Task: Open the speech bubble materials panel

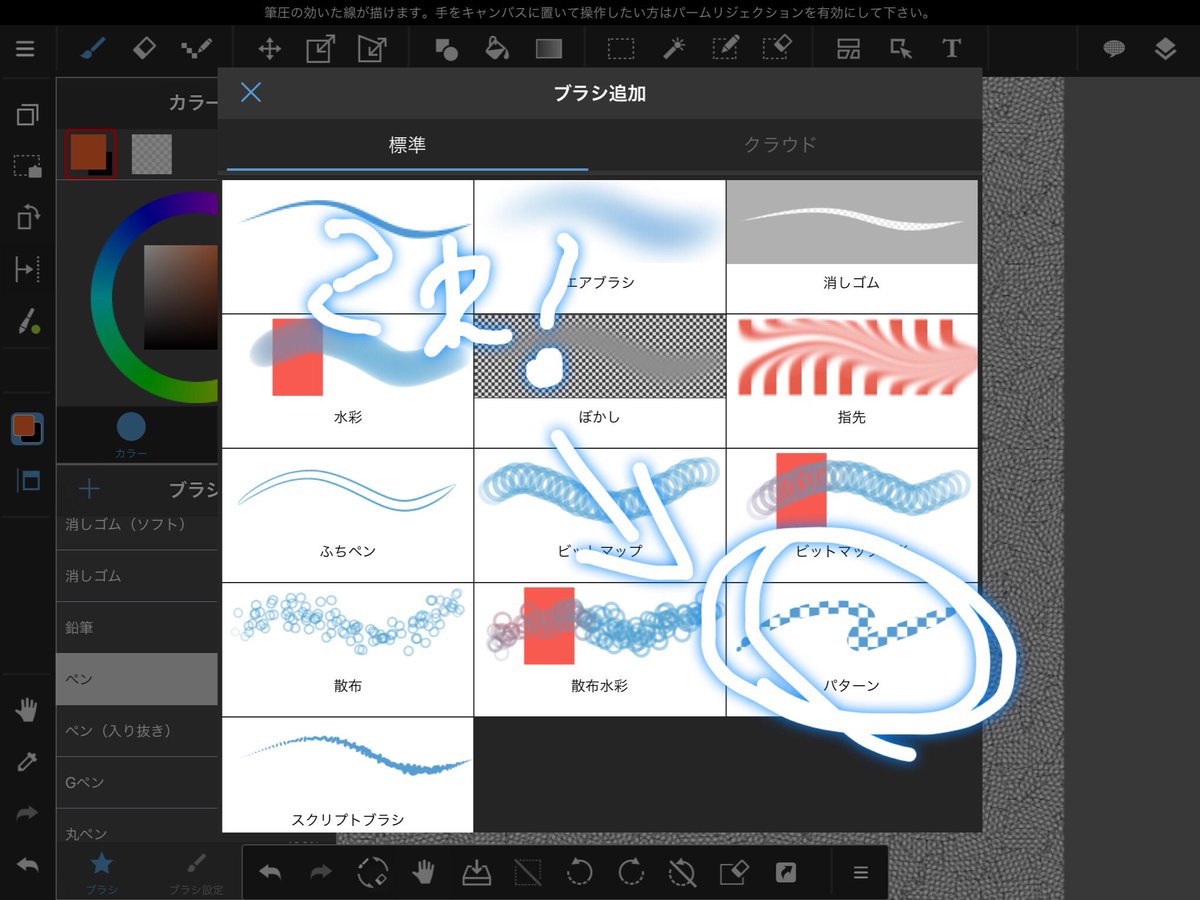Action: 1114,49
